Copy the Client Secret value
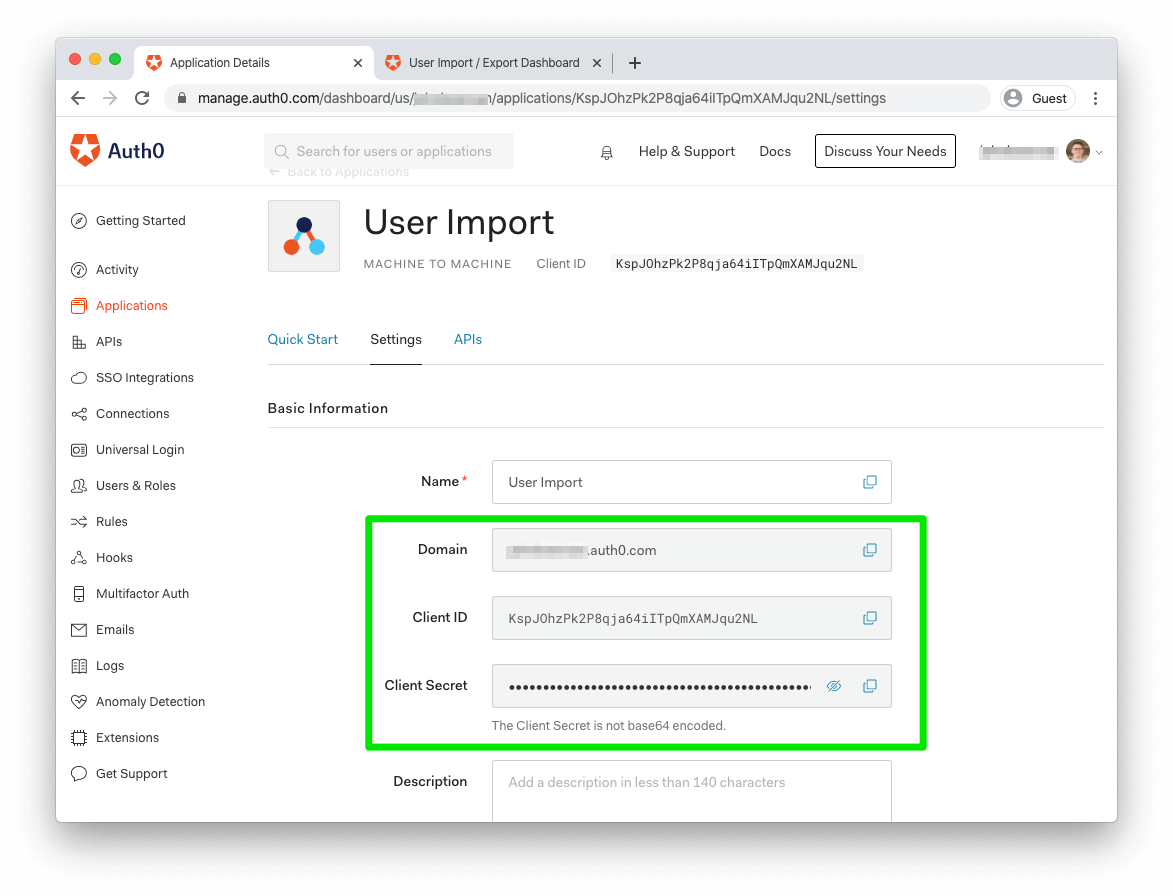 coord(869,686)
